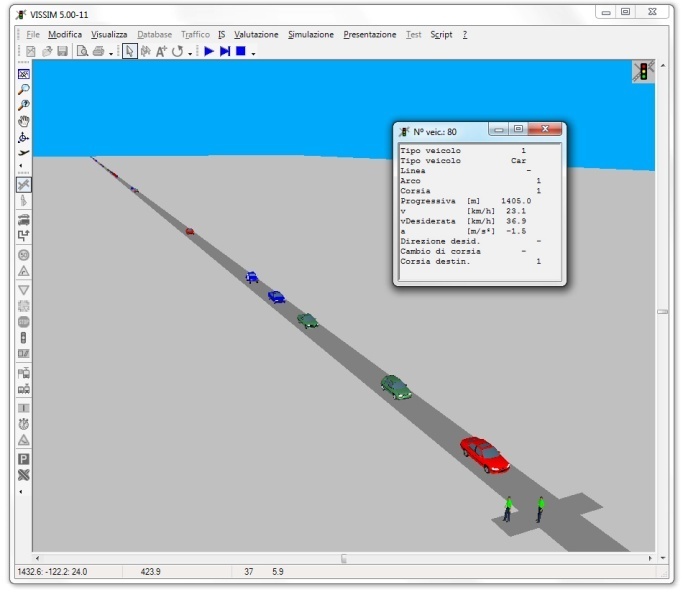Viewport: 683px width, 592px height.
Task: Select the signal head traffic light tool
Action: tap(24, 338)
